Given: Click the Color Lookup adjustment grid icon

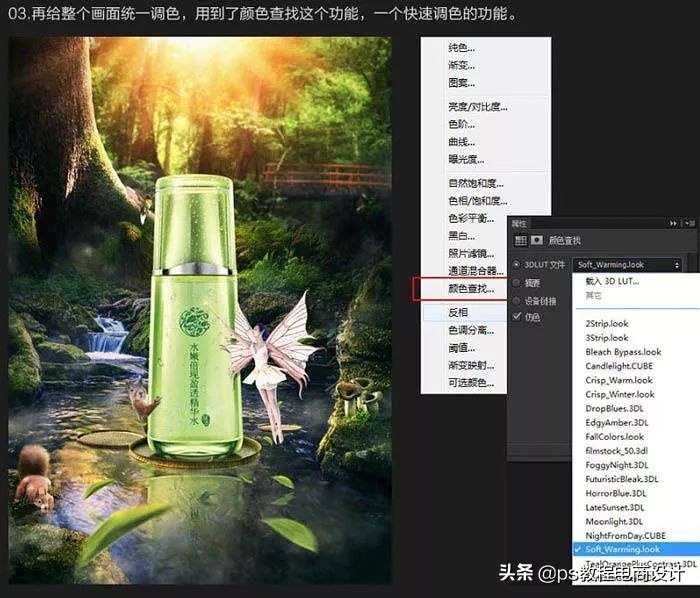Looking at the screenshot, I should 521,241.
